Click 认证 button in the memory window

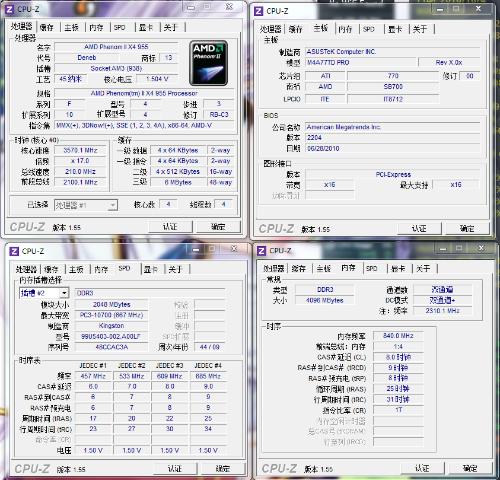coord(422,468)
